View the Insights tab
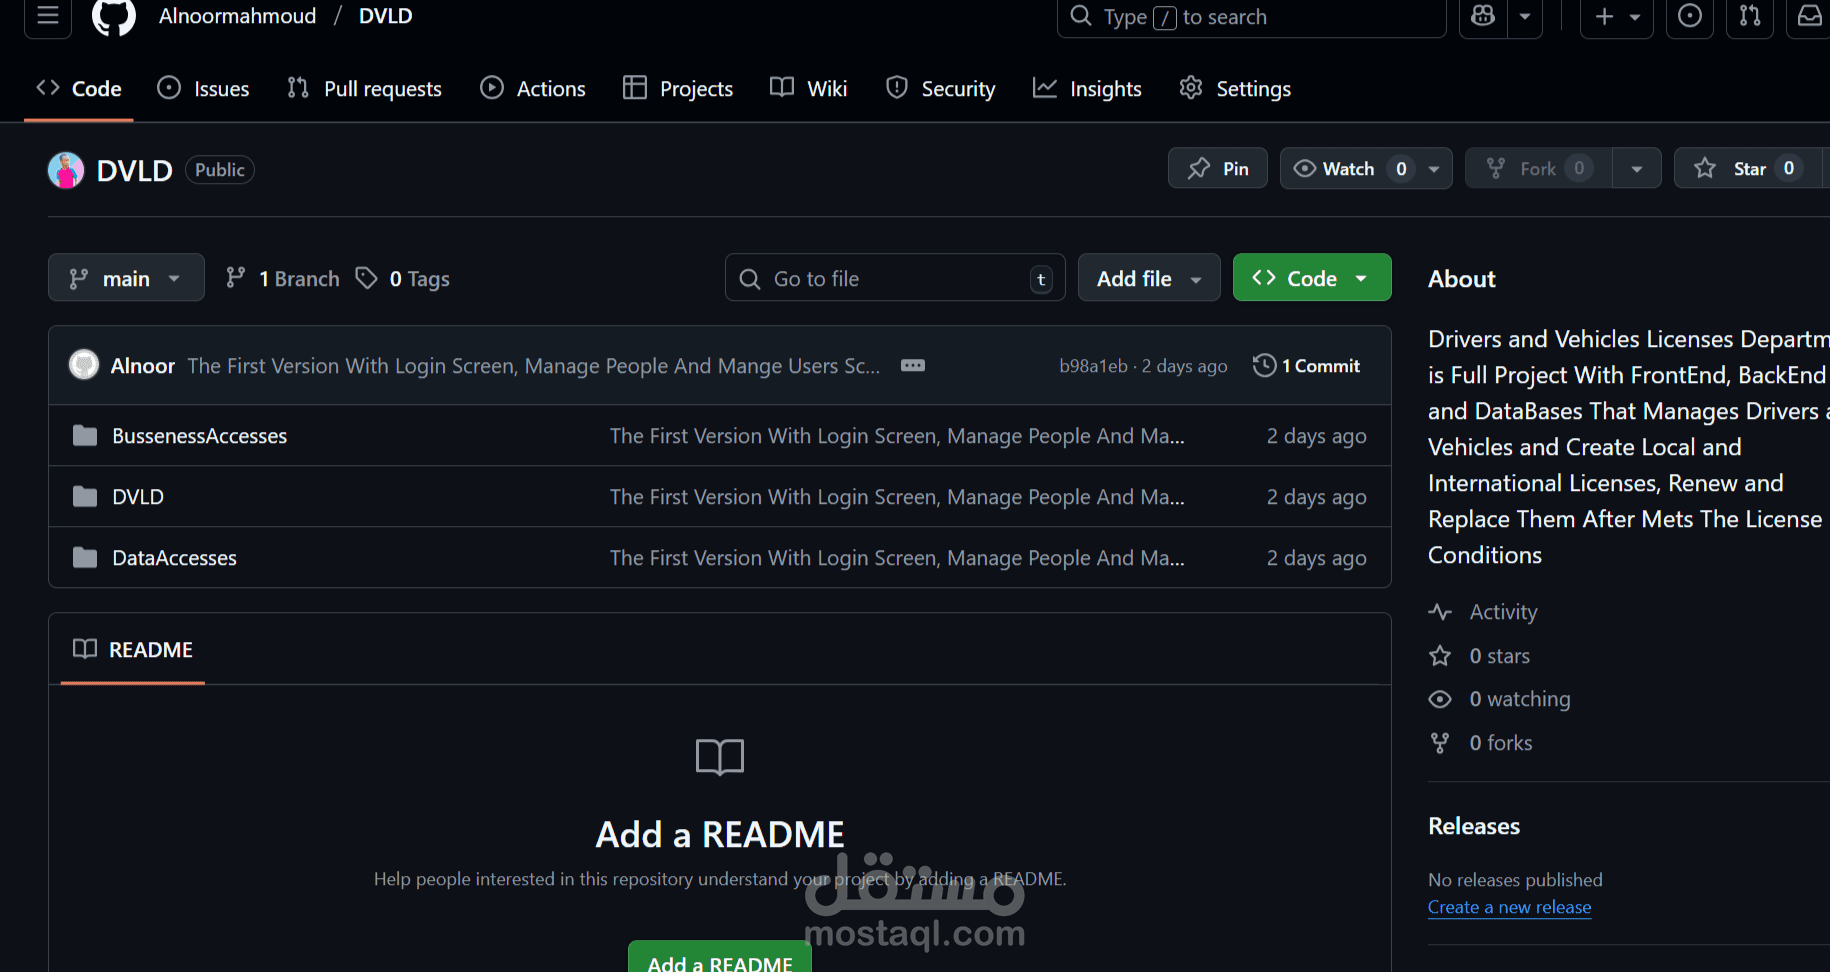This screenshot has width=1830, height=972. click(x=1087, y=89)
